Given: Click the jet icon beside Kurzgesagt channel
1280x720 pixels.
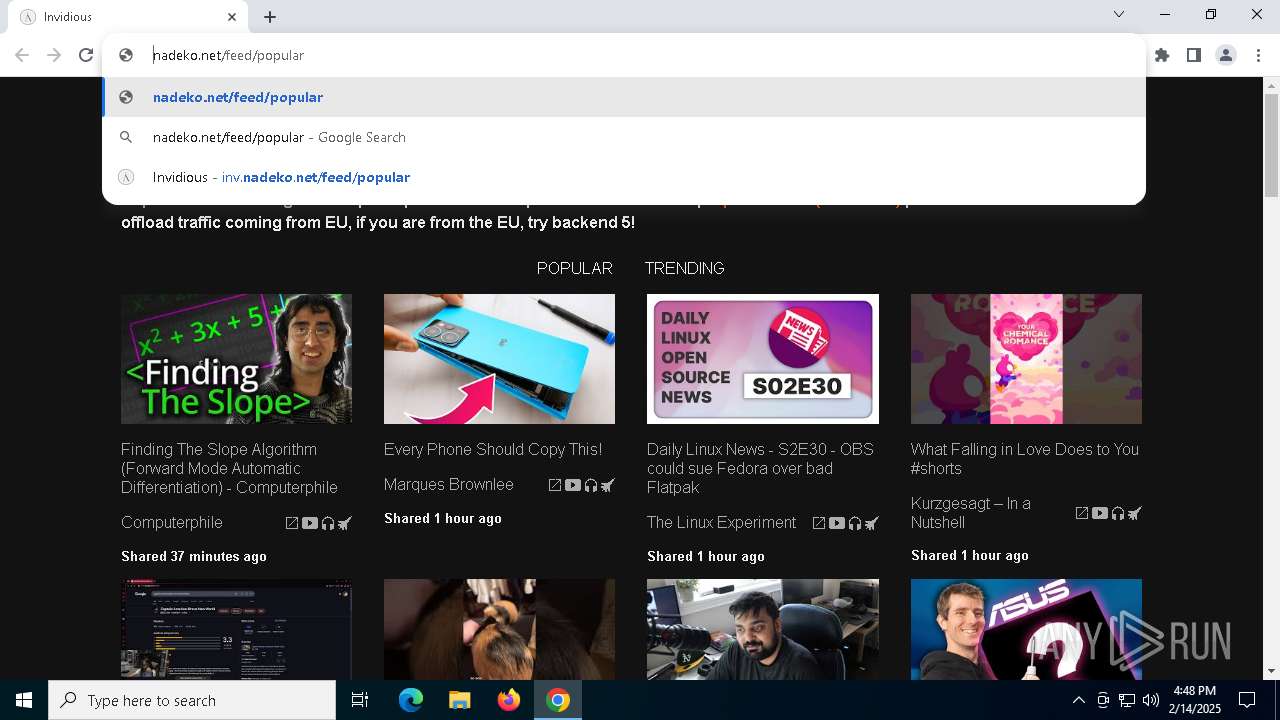Looking at the screenshot, I should (1134, 513).
